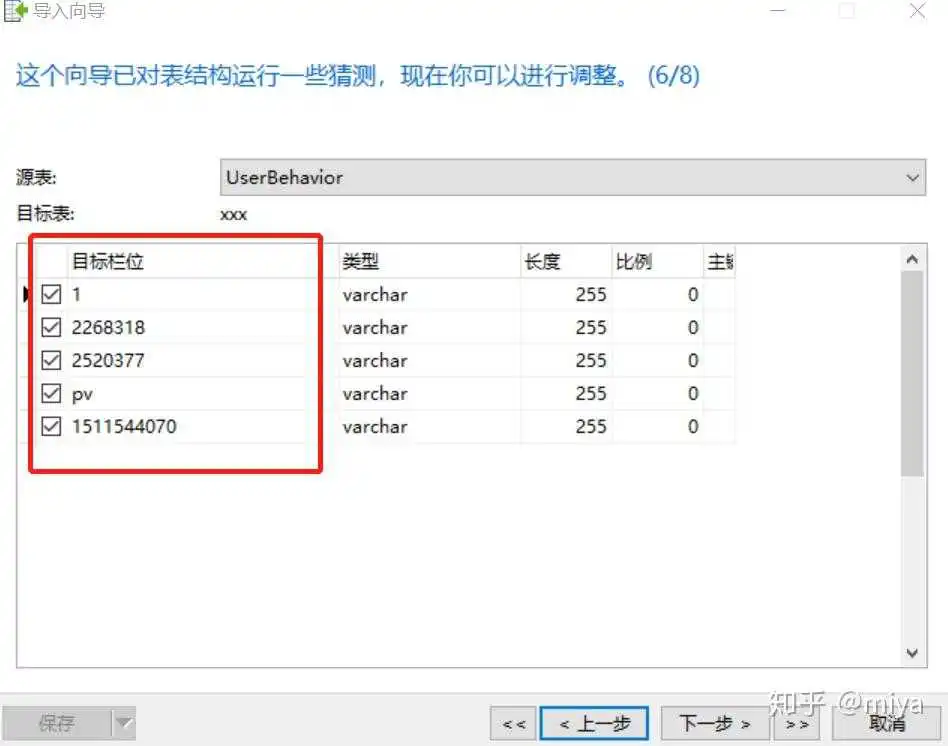Jump to last step with >> button

(x=797, y=723)
